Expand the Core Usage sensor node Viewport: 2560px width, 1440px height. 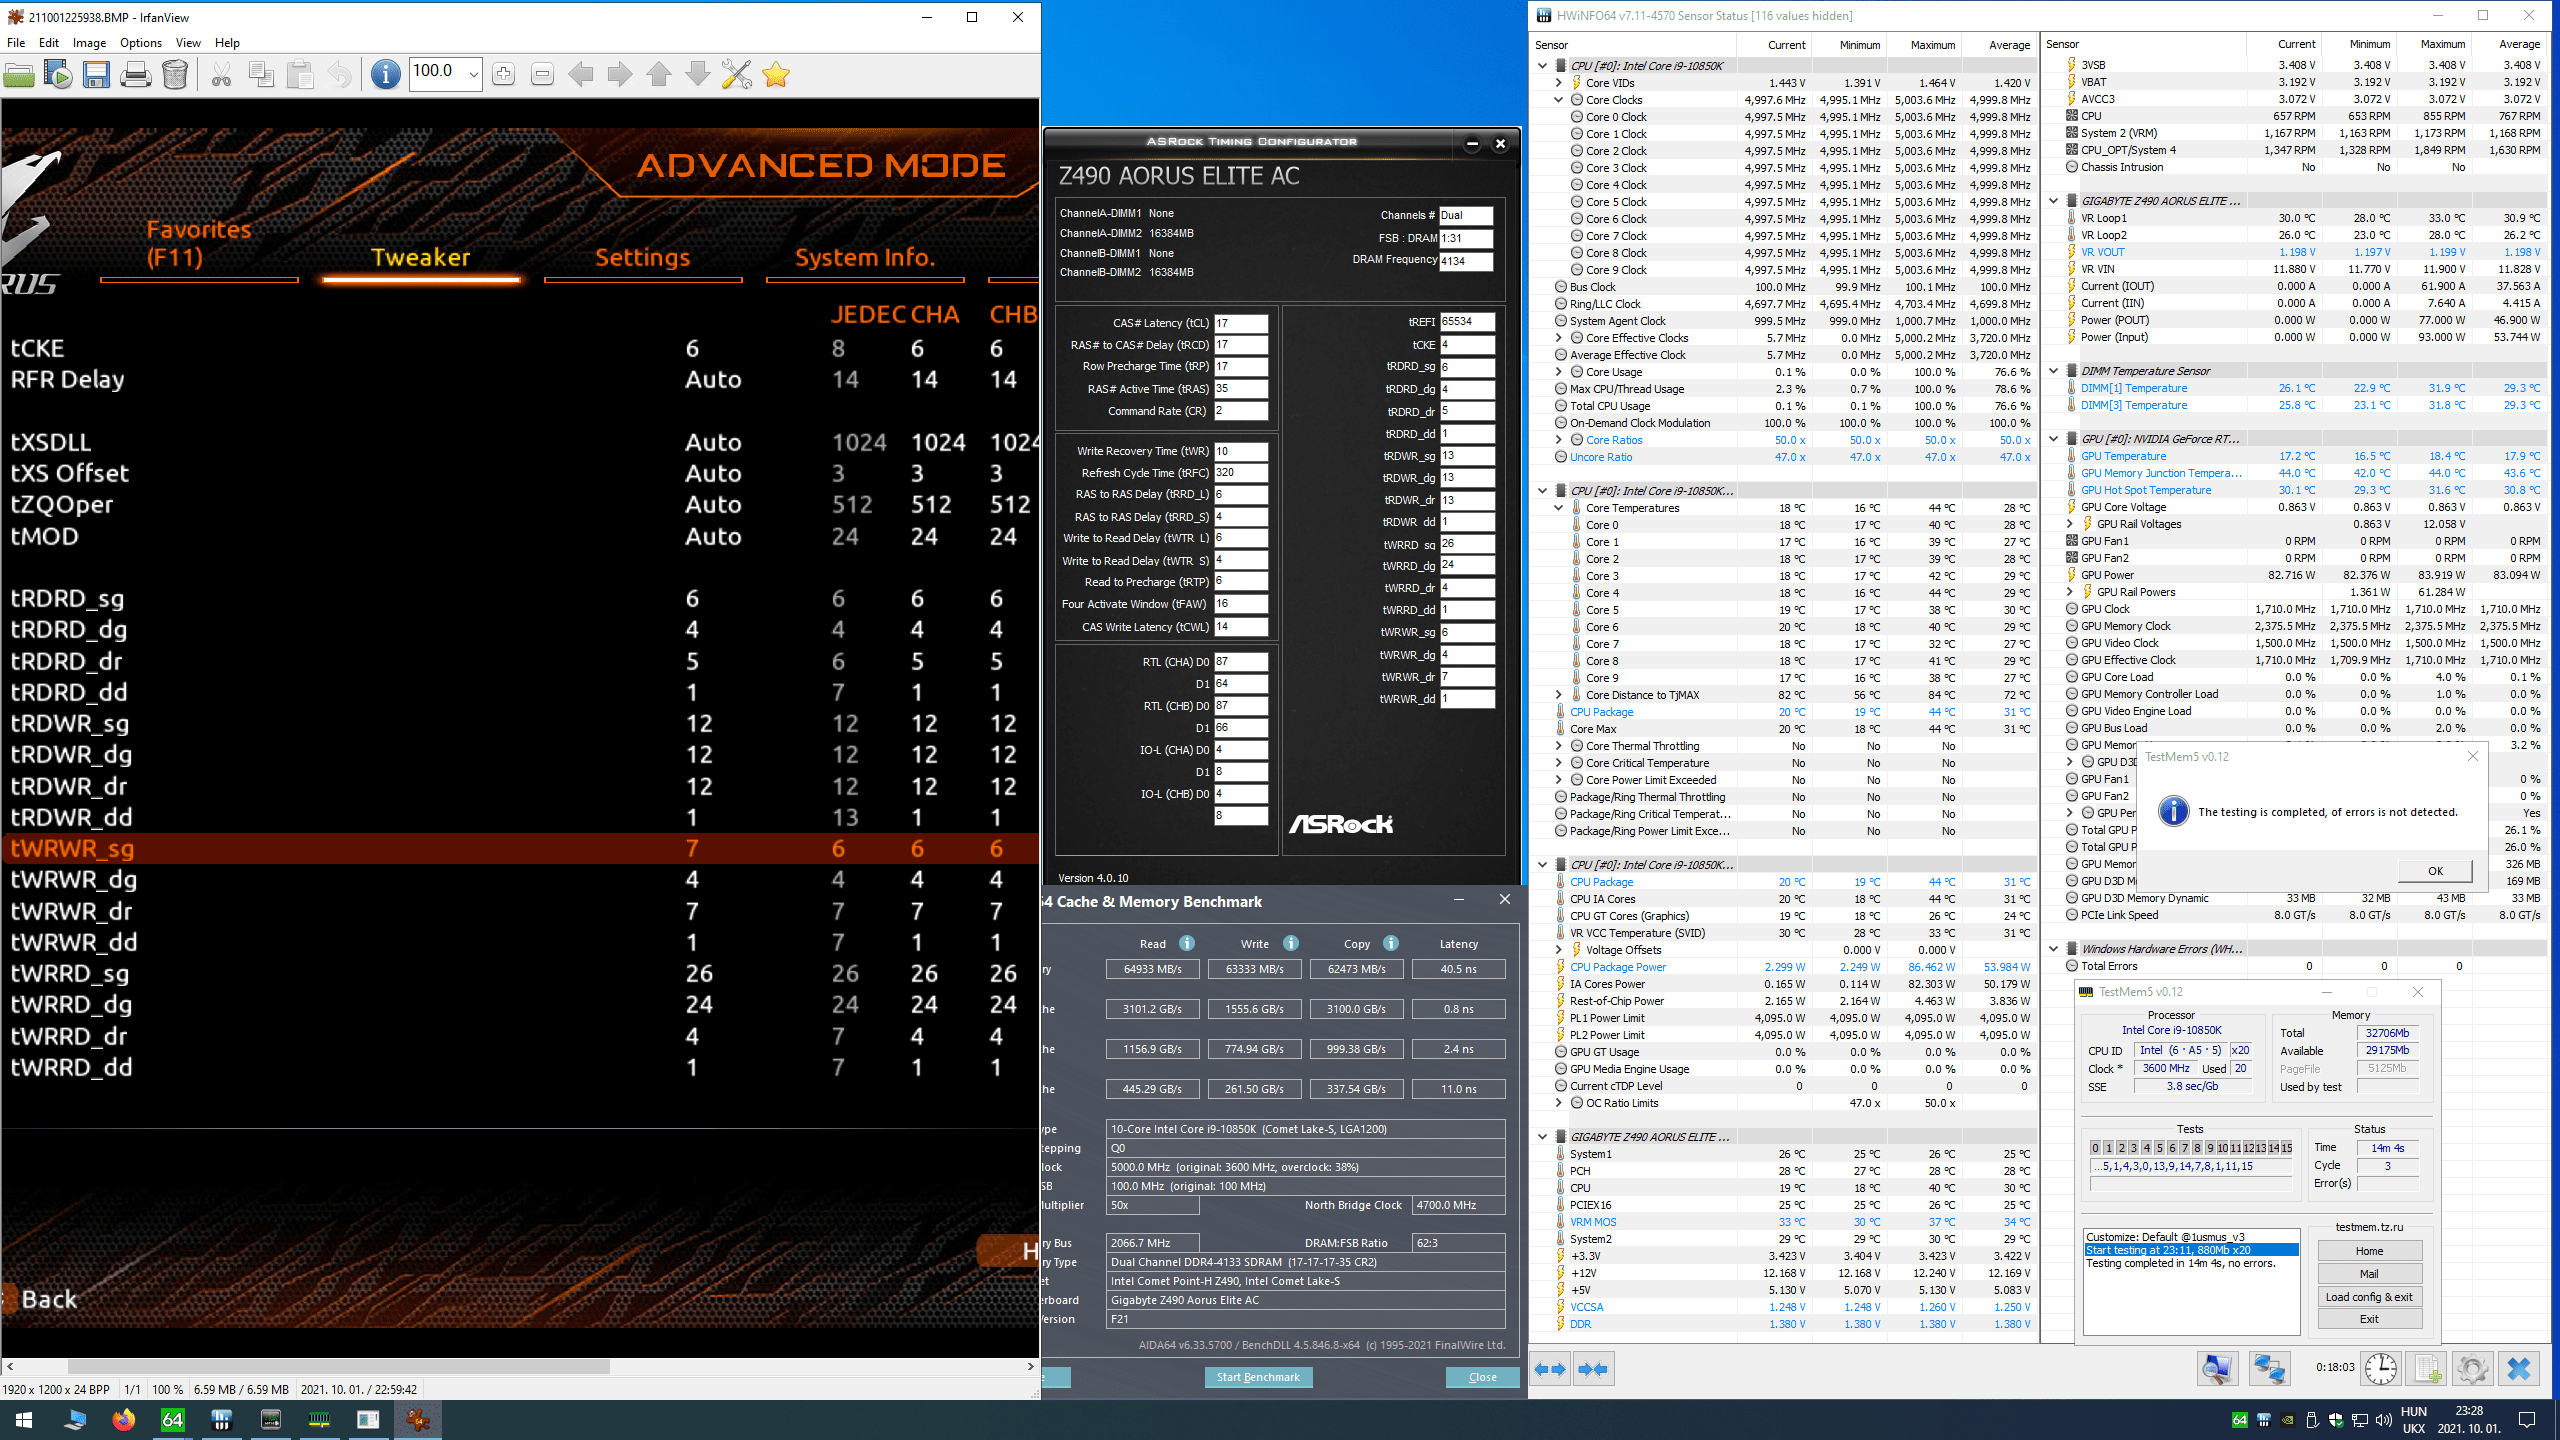tap(1558, 372)
